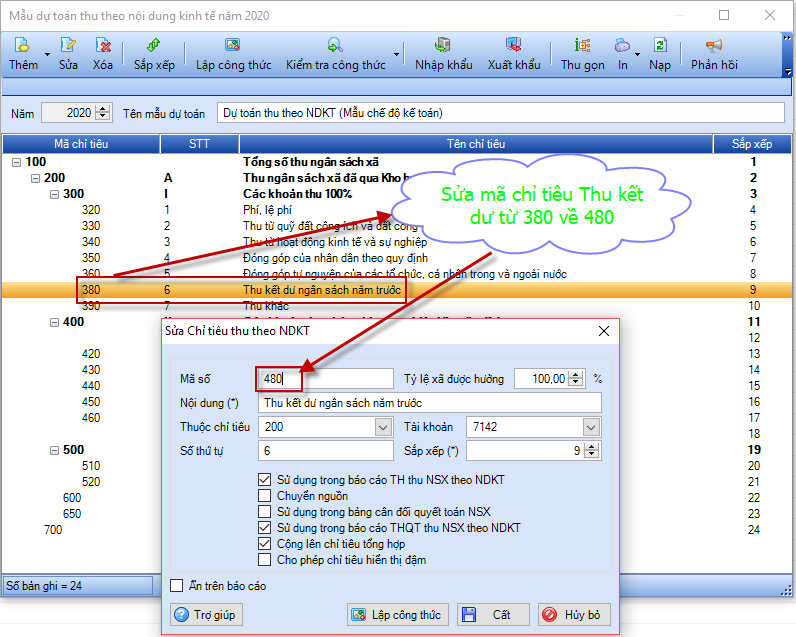The height and width of the screenshot is (637, 796).
Task: Click the Tên mẫu dự toán text field
Action: pos(501,113)
